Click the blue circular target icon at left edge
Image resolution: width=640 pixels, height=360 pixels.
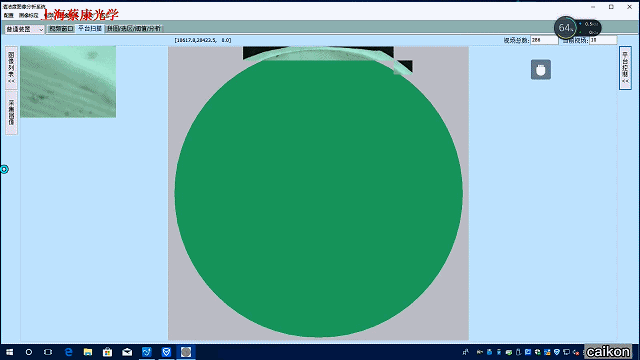click(4, 169)
